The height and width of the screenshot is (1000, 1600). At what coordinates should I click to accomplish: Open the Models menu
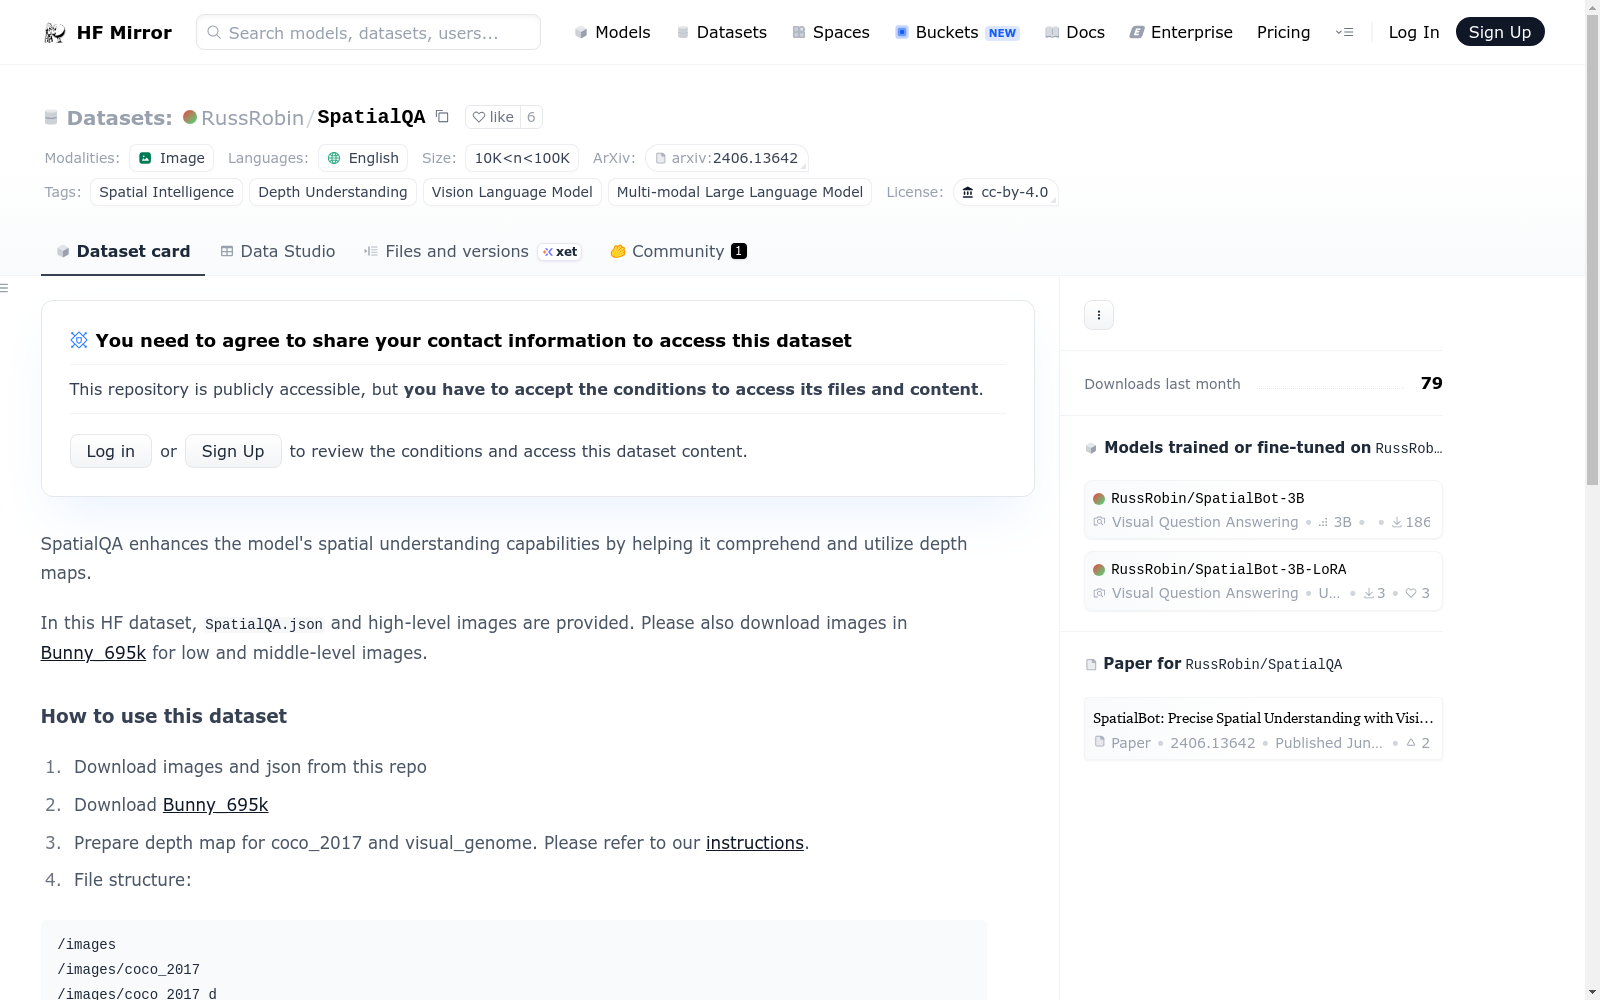[612, 32]
